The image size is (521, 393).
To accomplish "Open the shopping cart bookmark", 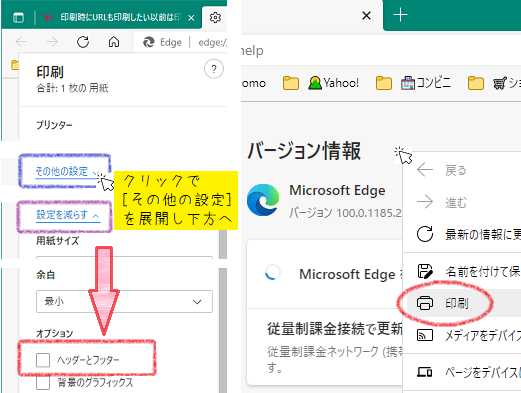I will click(x=507, y=83).
